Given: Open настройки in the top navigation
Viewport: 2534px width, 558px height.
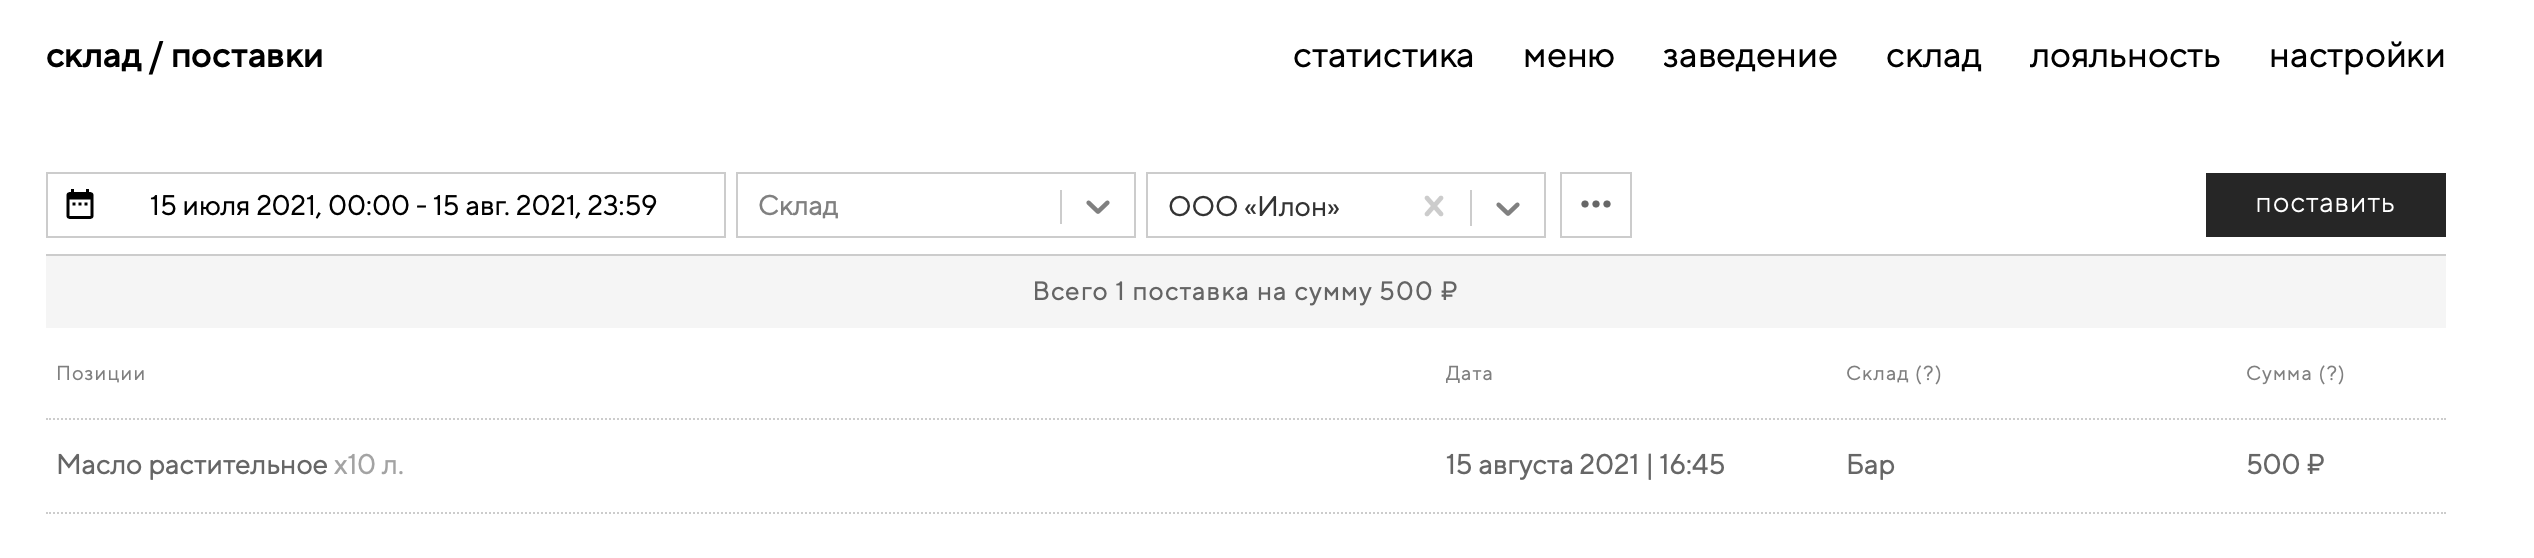Looking at the screenshot, I should click(x=2356, y=56).
